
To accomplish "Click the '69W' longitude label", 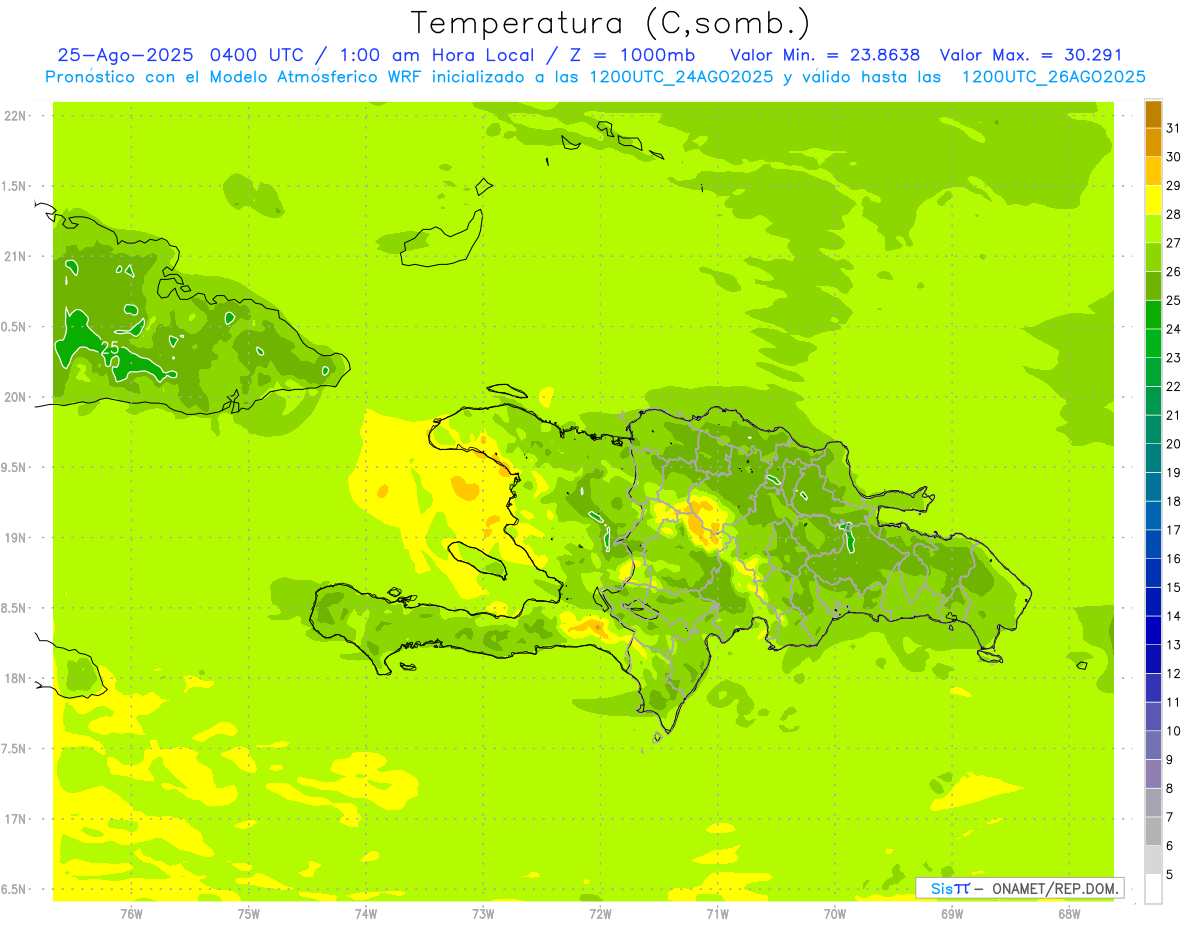I will (952, 913).
